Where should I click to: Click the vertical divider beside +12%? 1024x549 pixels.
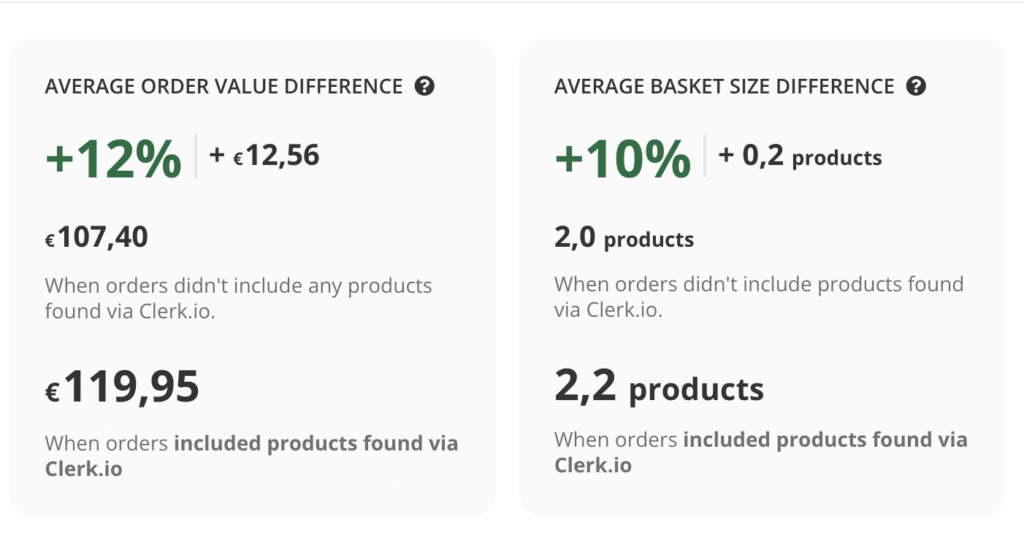click(x=196, y=156)
